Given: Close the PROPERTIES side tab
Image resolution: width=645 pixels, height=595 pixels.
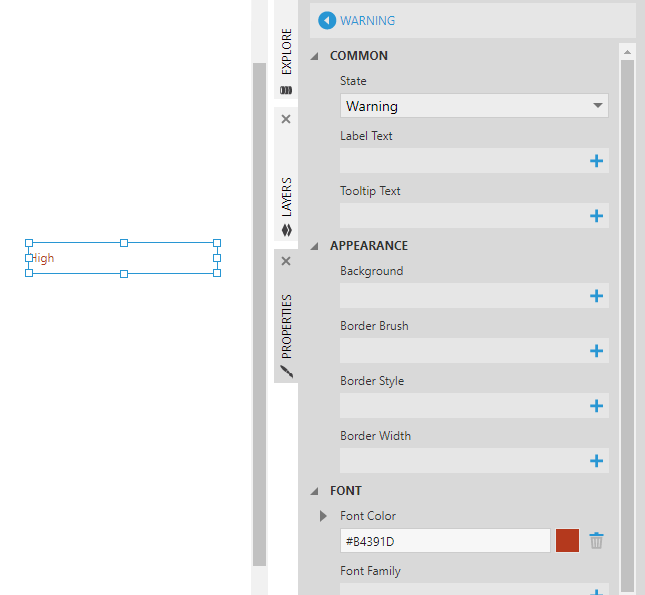Looking at the screenshot, I should point(286,261).
